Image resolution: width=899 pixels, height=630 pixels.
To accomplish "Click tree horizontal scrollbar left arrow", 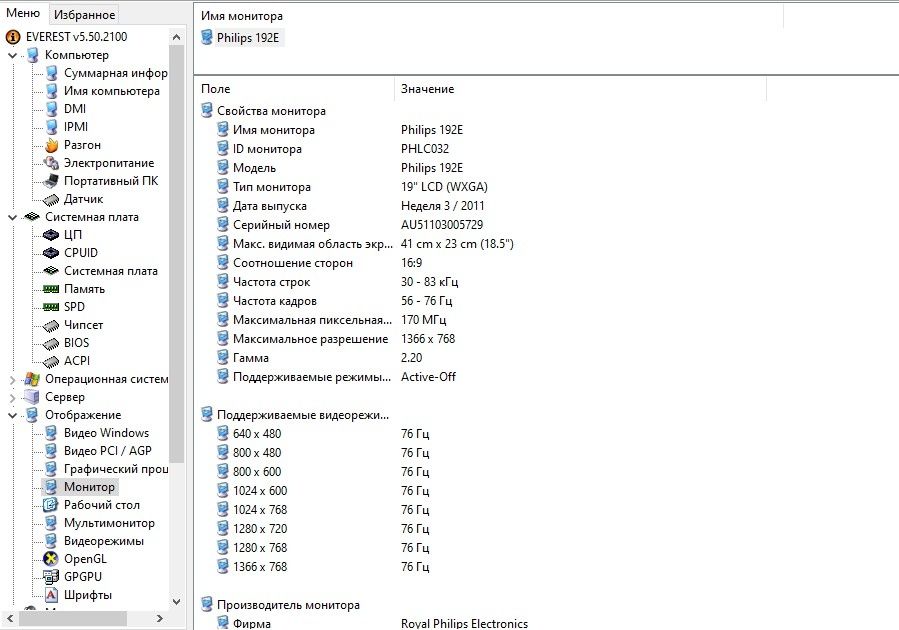I will coord(9,619).
